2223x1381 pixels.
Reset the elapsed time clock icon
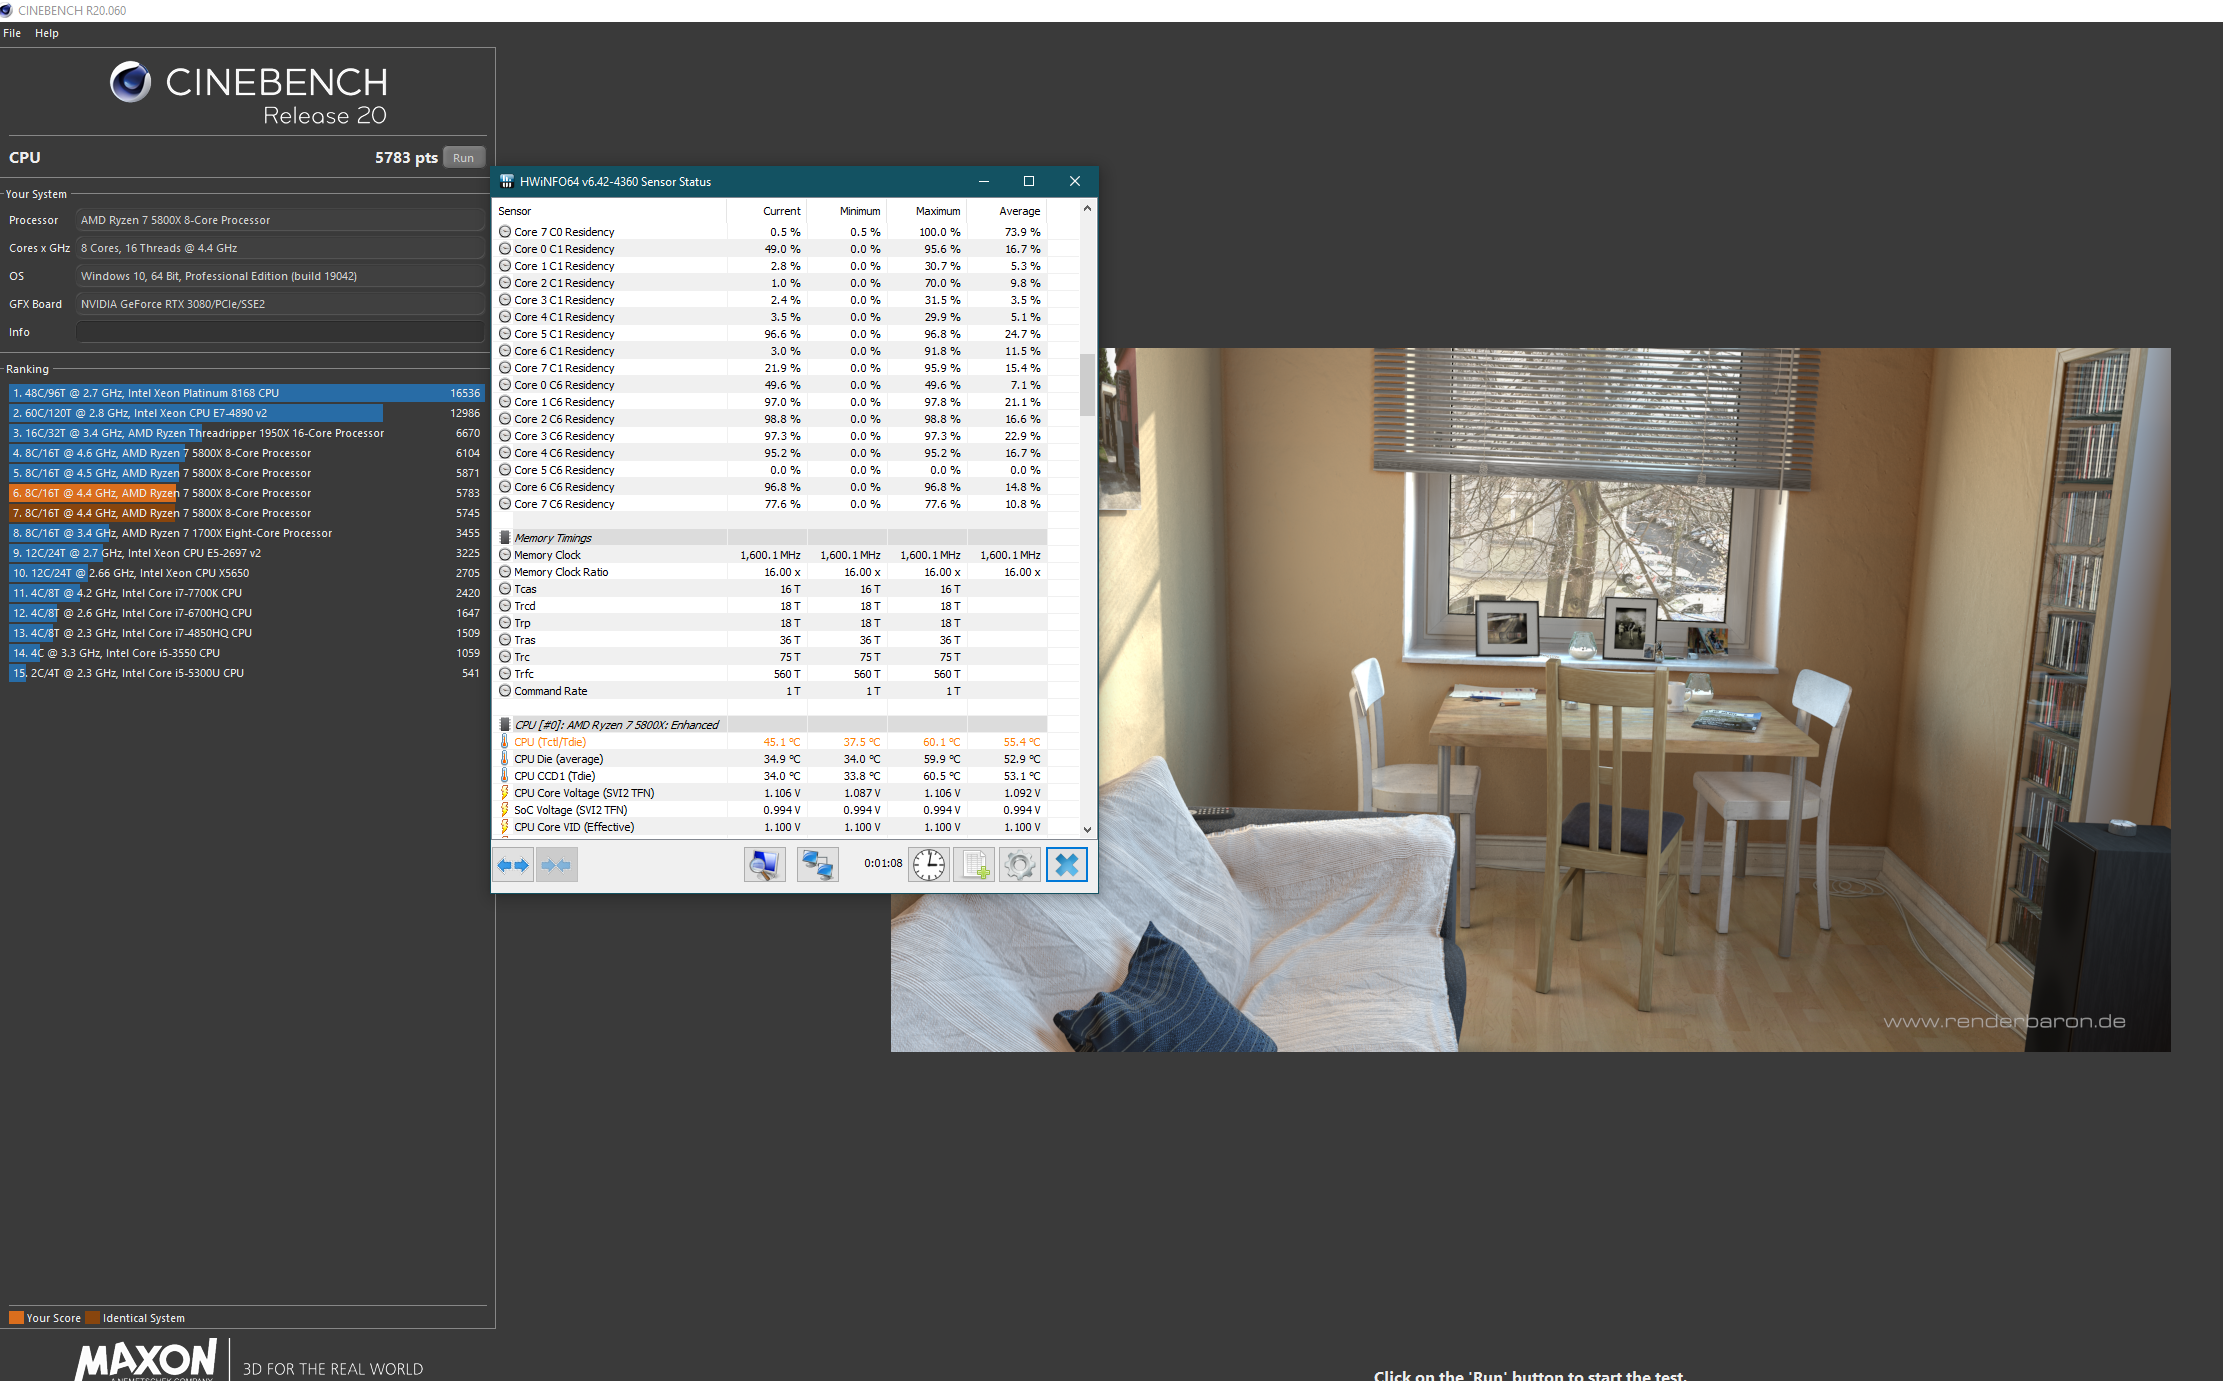coord(929,865)
